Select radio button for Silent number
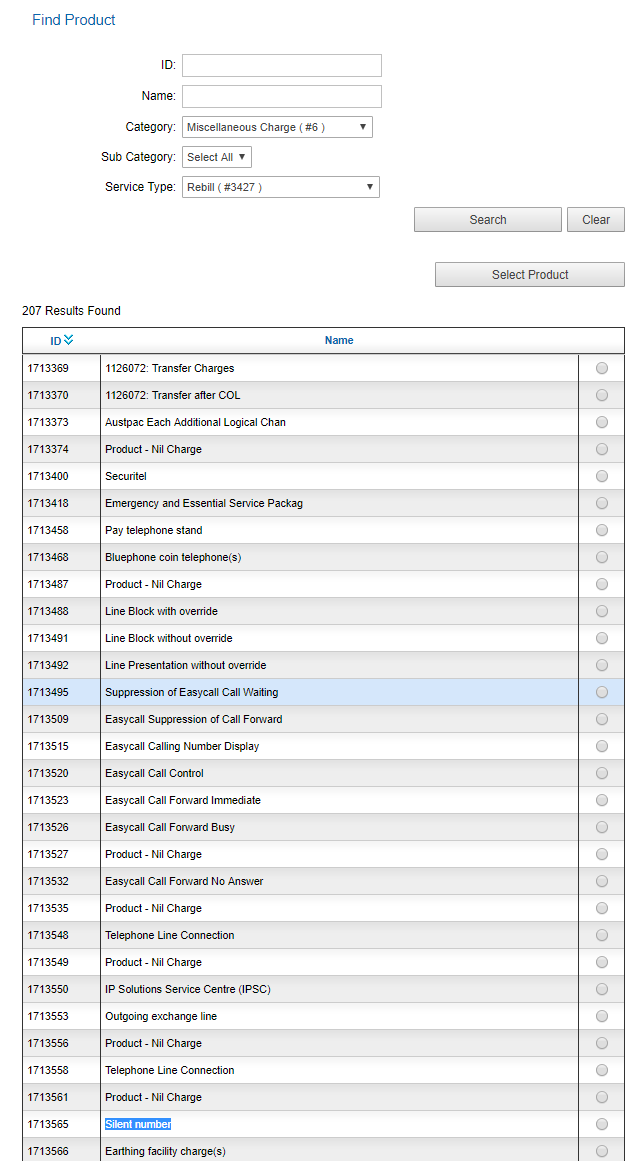 (602, 1124)
